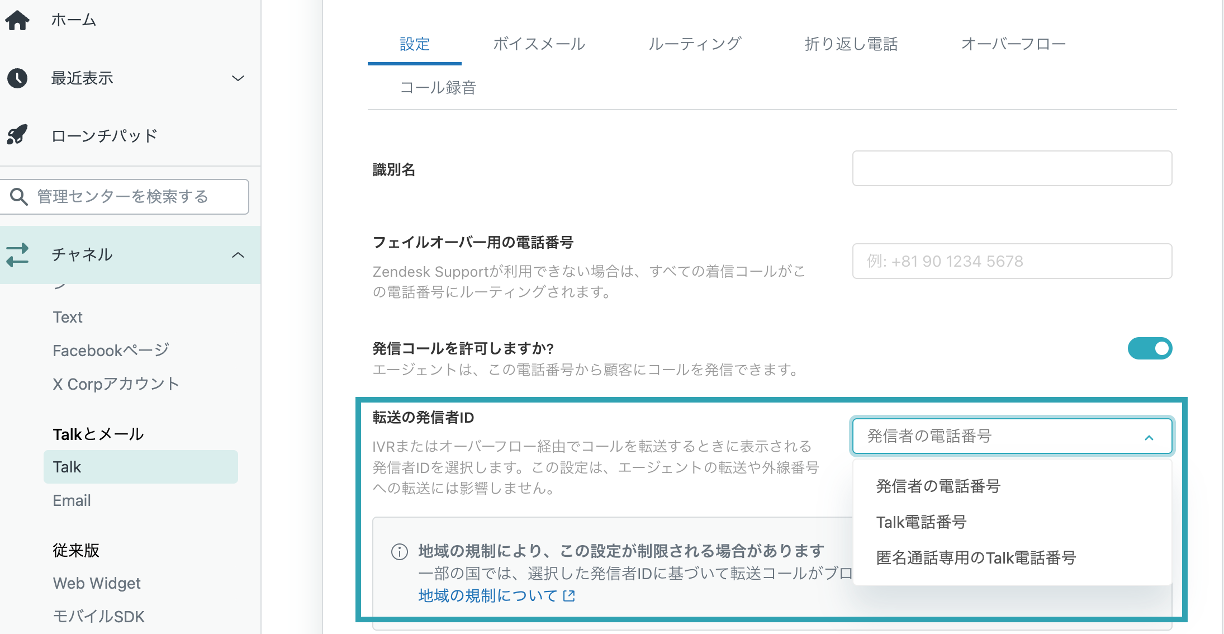Click external link icon beside 地域の規制について
Viewport: 1224px width, 634px height.
coord(569,596)
